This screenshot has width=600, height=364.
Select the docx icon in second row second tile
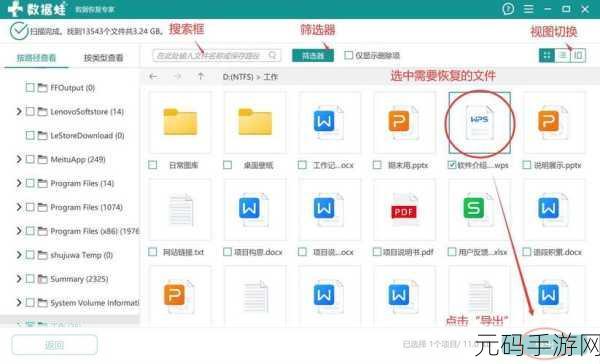click(x=253, y=209)
